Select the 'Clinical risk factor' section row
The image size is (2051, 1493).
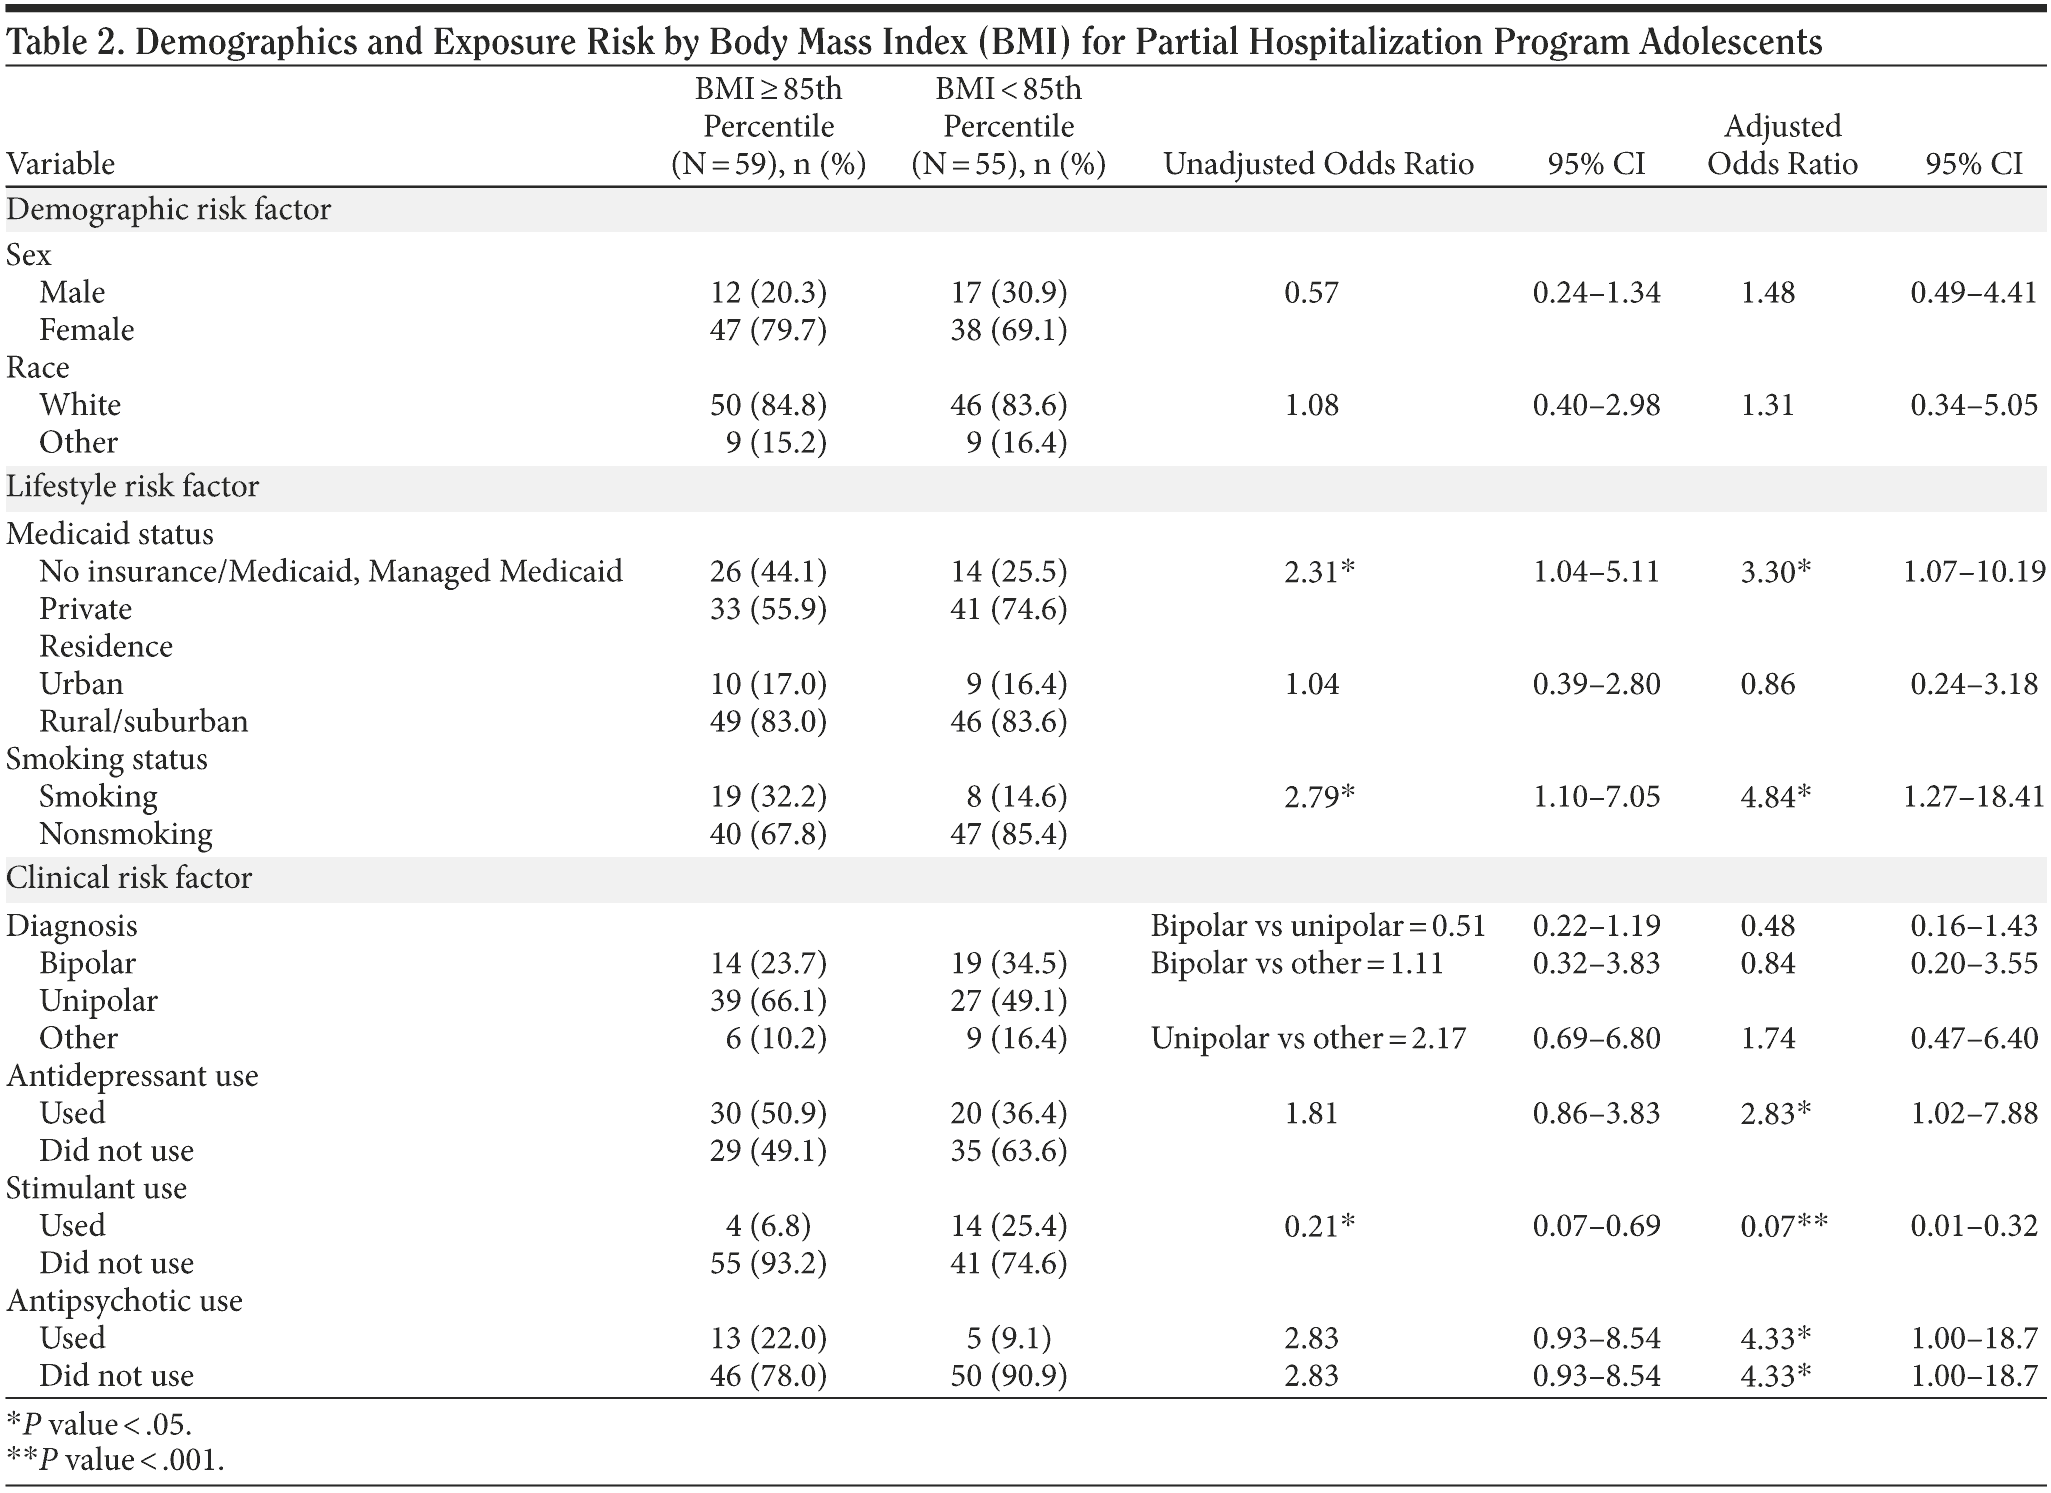point(129,878)
